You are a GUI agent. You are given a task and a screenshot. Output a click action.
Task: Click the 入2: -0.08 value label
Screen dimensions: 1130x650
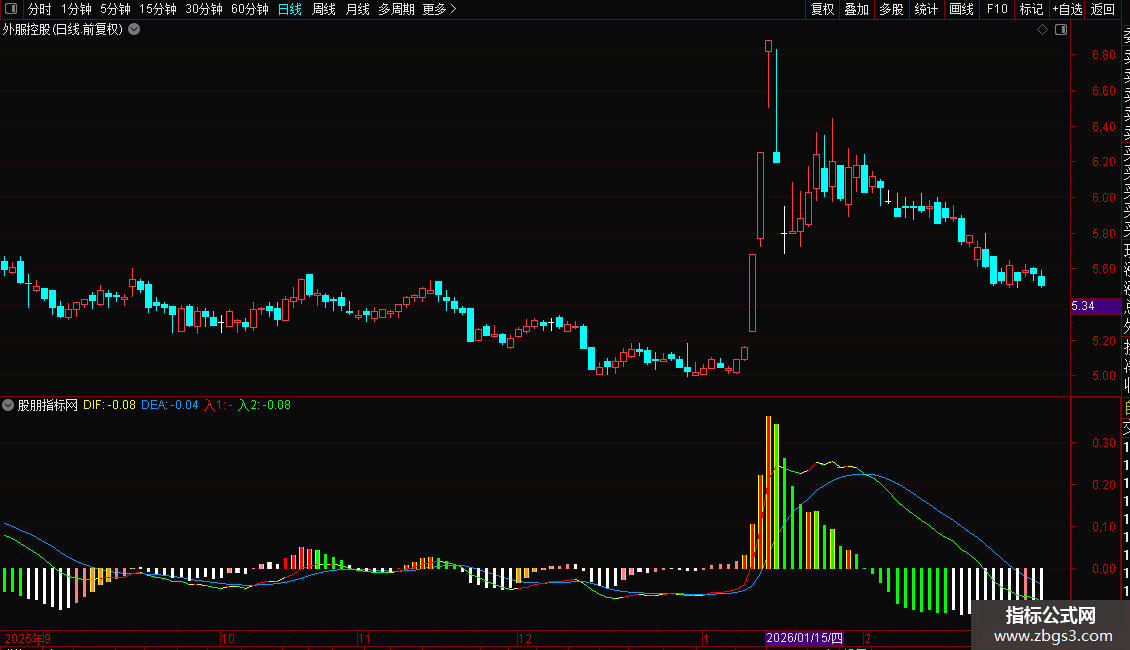264,405
